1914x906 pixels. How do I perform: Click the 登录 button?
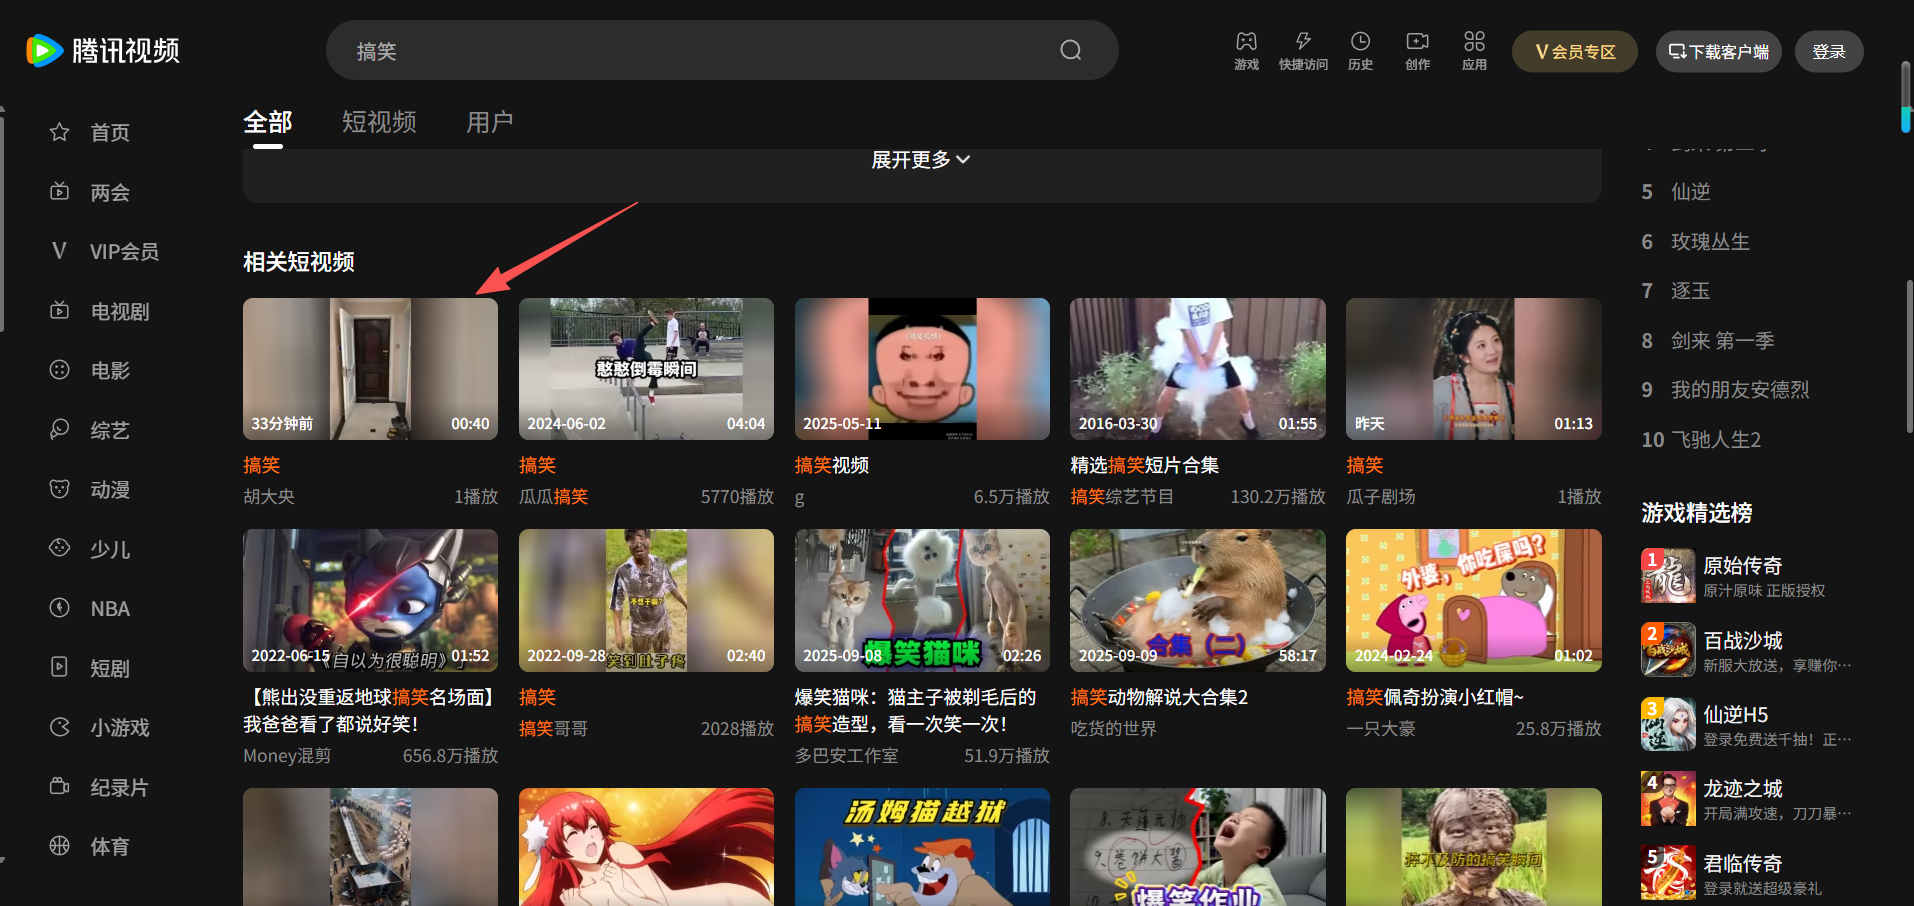tap(1828, 52)
